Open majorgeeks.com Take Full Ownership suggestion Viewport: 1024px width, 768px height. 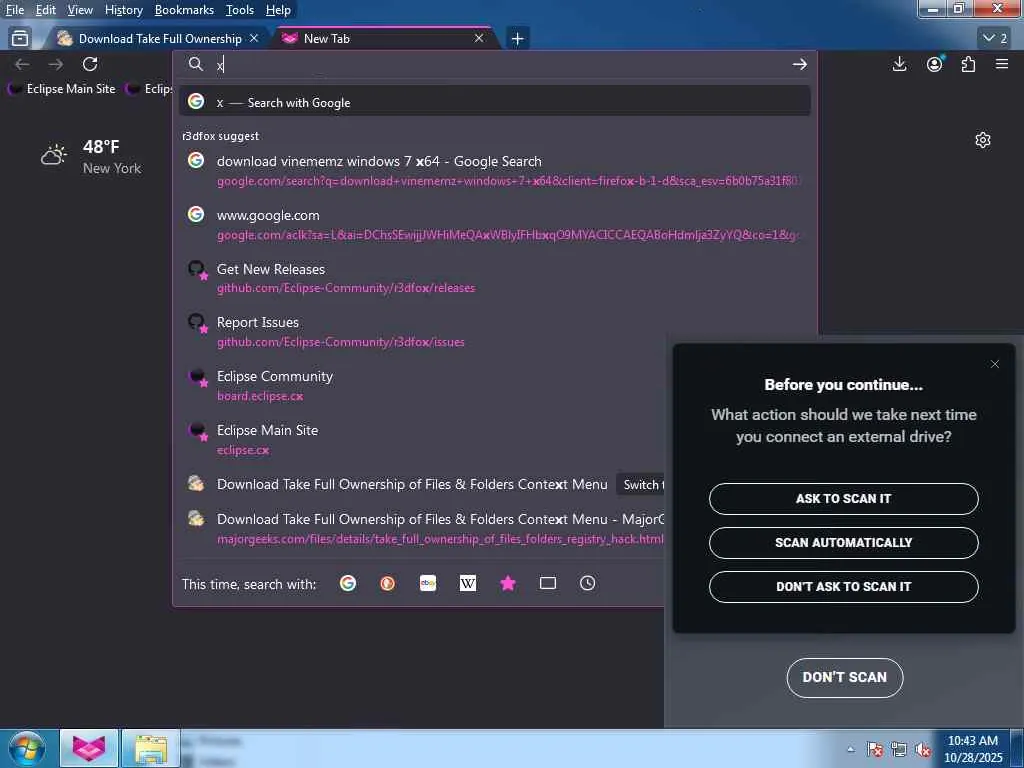pos(422,528)
